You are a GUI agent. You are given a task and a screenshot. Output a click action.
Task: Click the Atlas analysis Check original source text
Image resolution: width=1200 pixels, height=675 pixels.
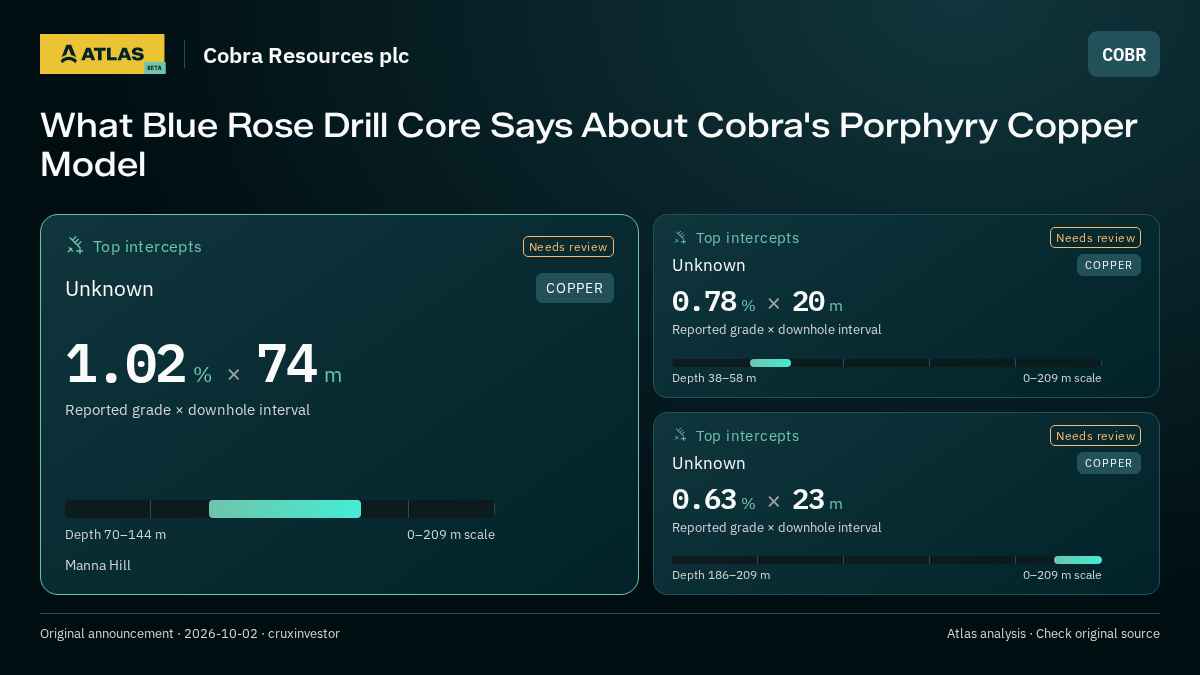pyautogui.click(x=1053, y=634)
